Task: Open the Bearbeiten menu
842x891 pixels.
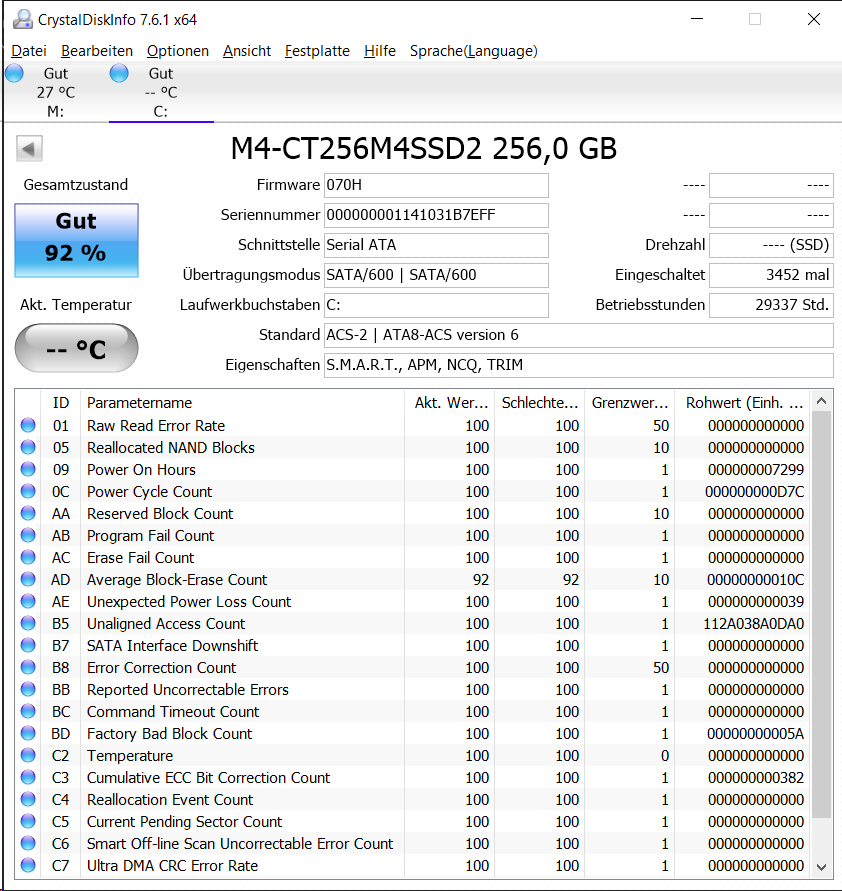Action: point(97,51)
